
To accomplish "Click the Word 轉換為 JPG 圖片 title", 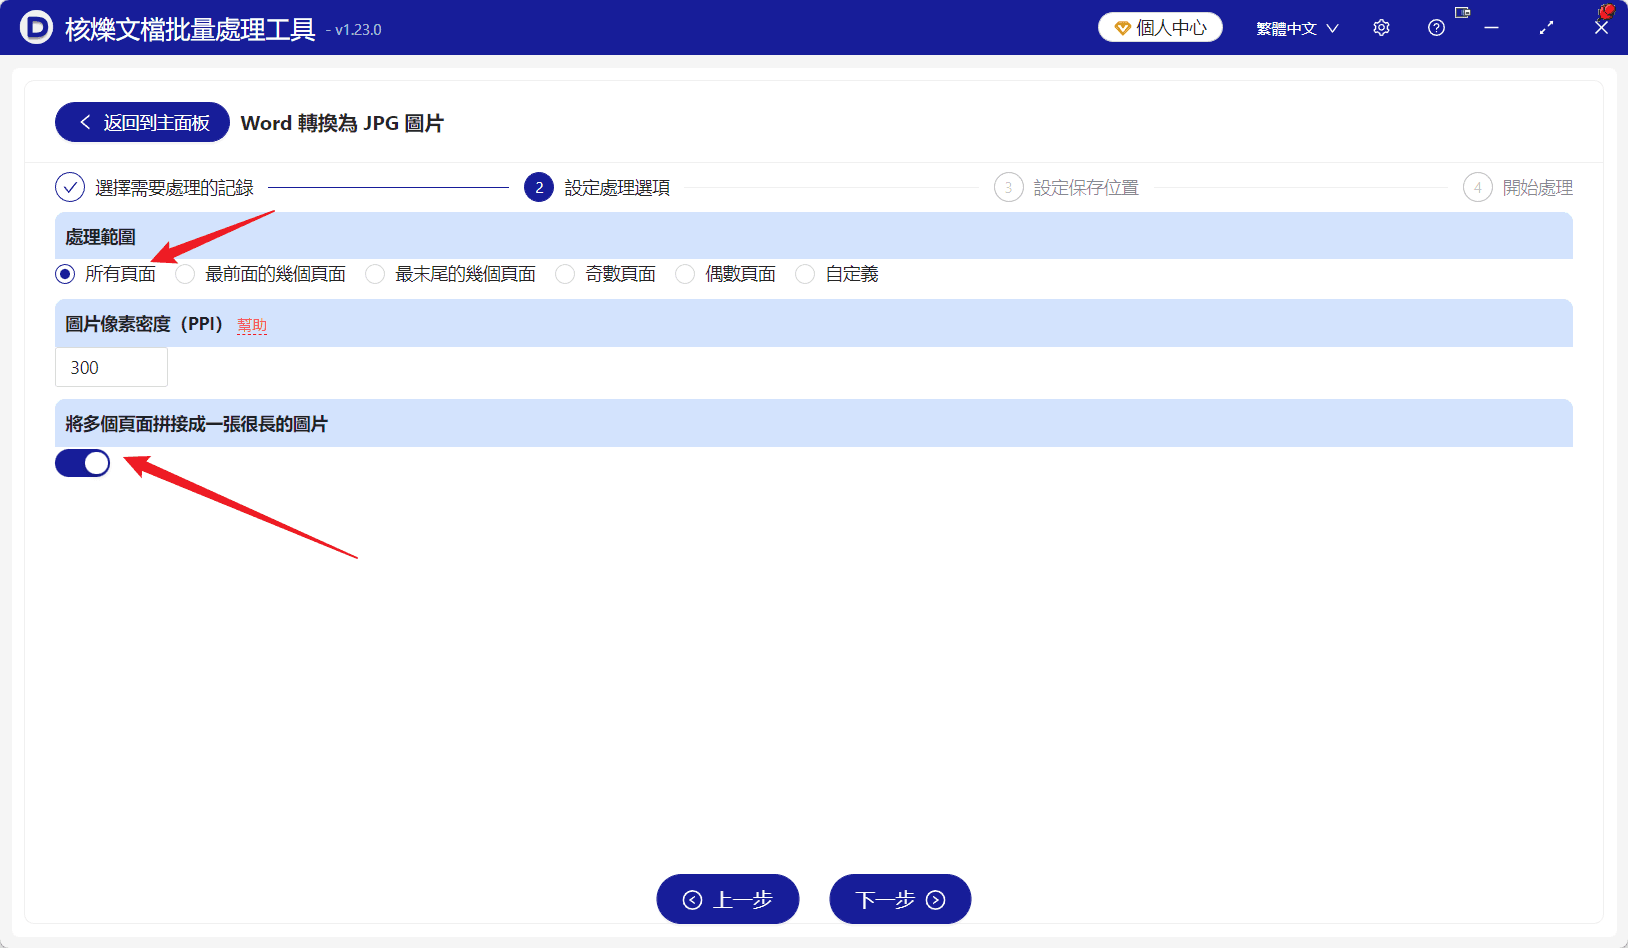I will point(342,123).
